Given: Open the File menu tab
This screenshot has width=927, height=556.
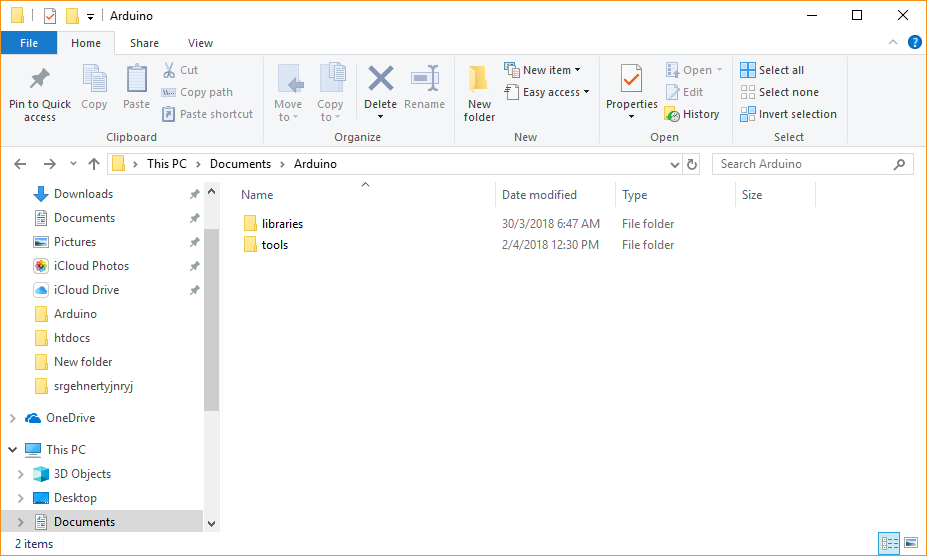Looking at the screenshot, I should click(29, 43).
